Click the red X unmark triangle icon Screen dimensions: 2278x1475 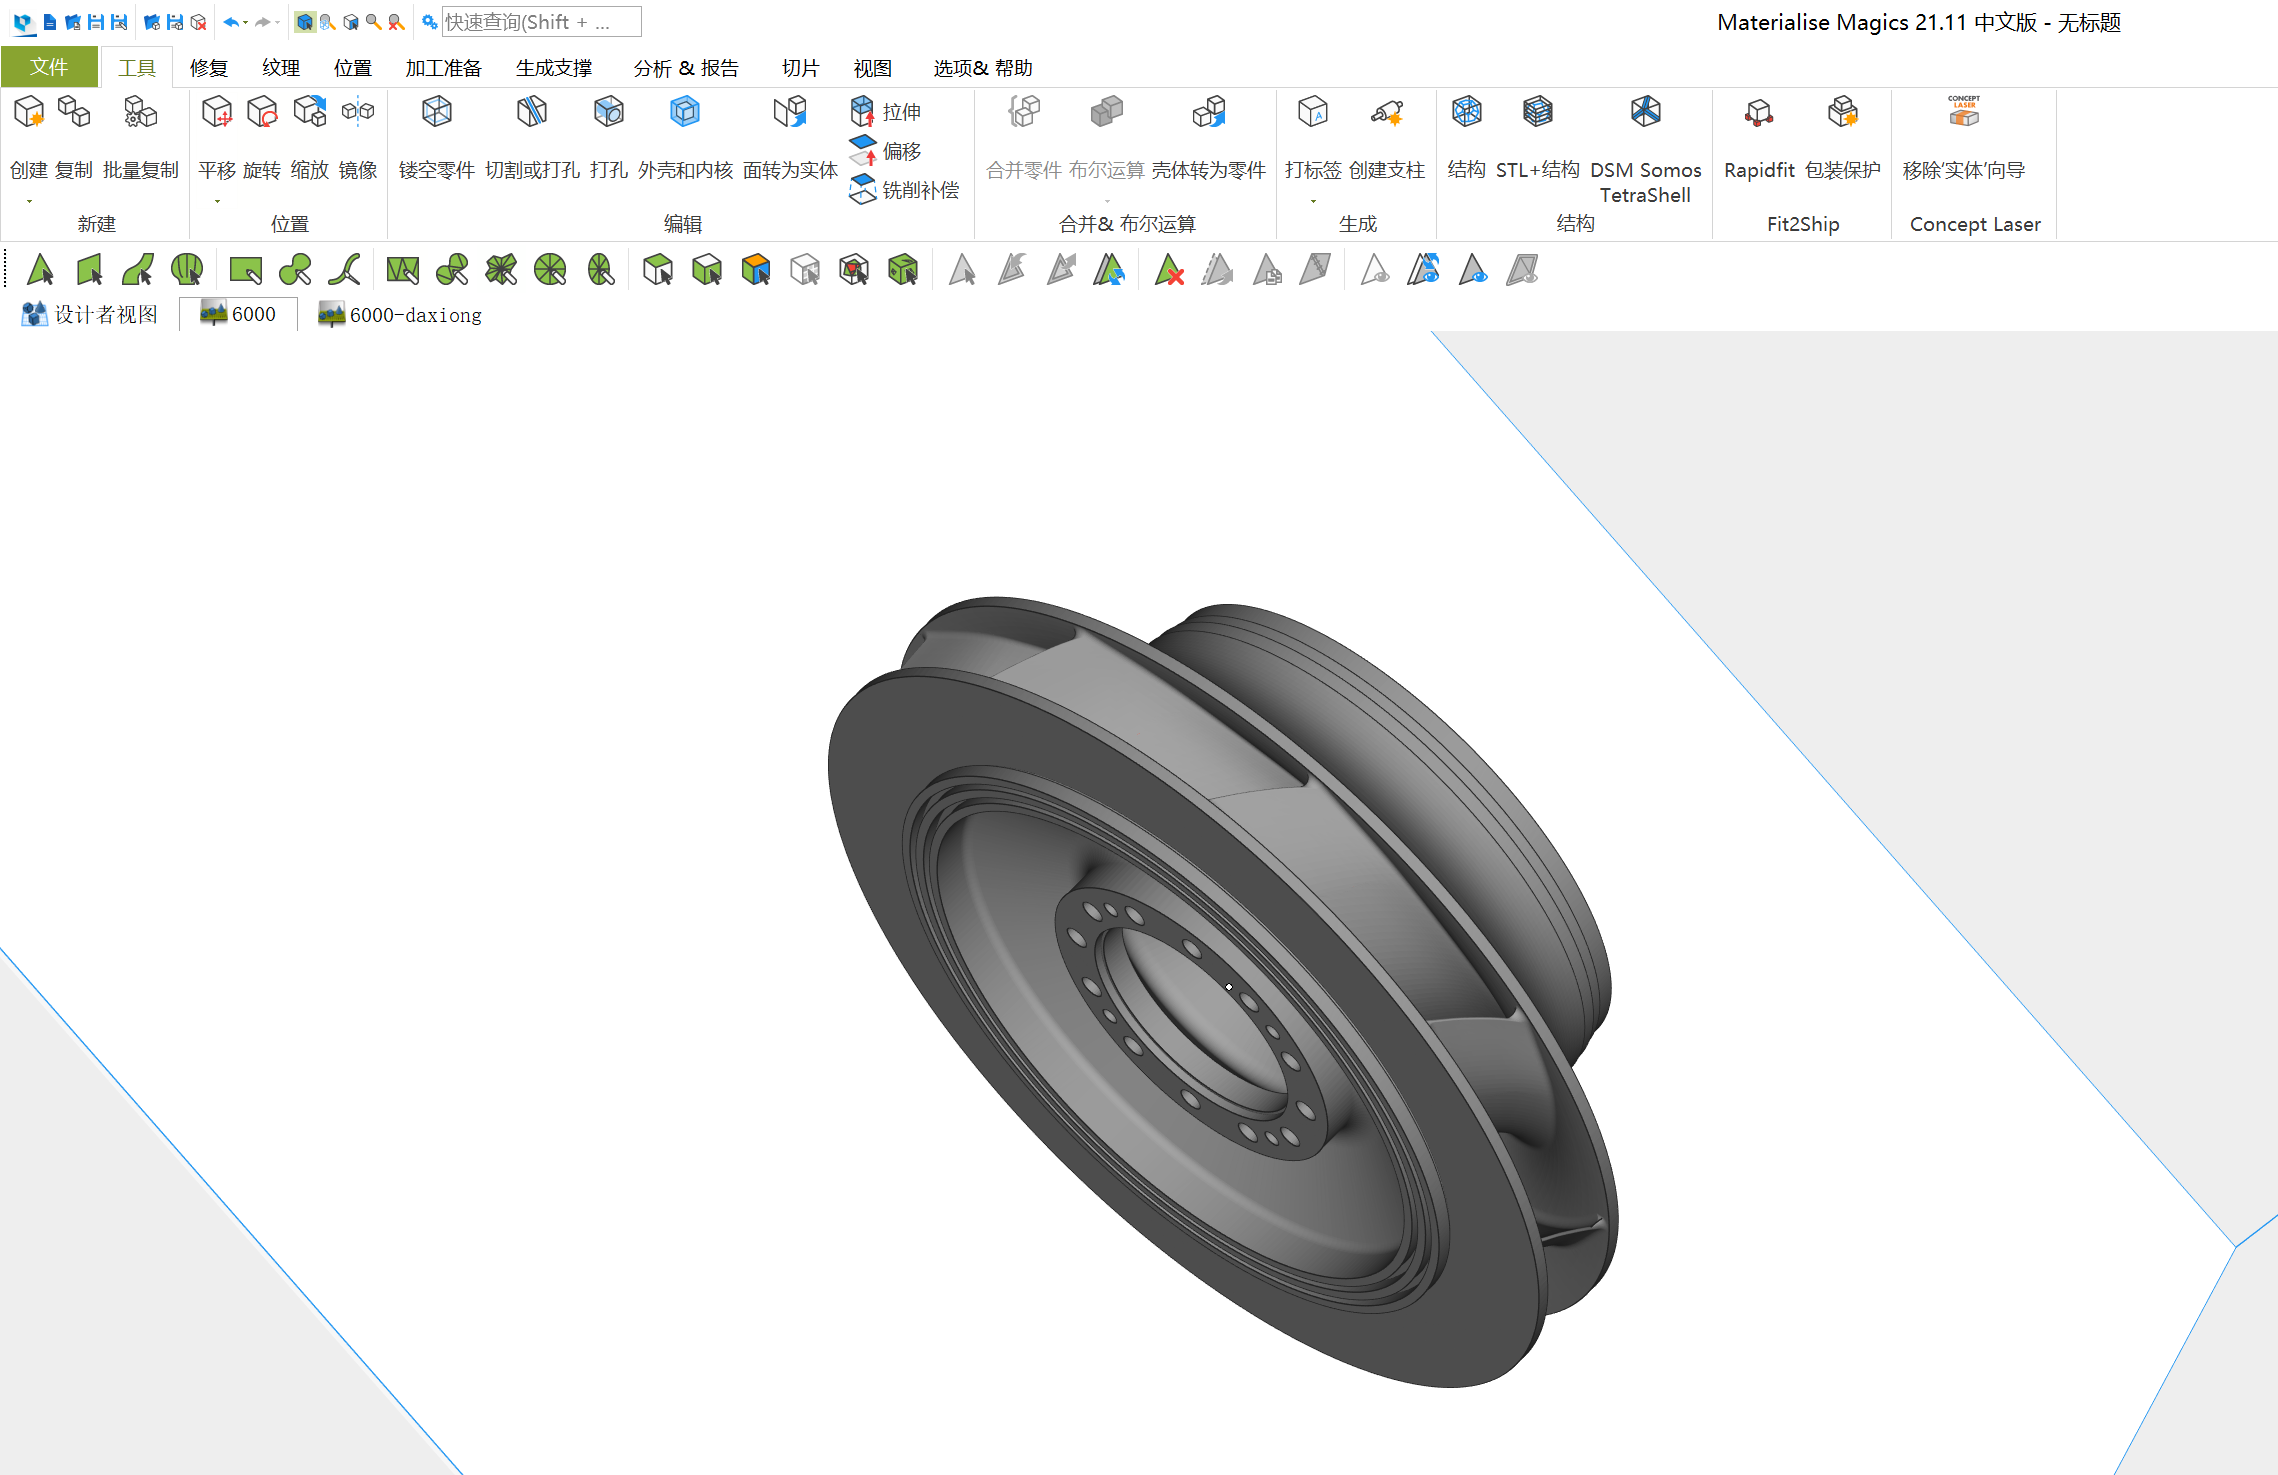pyautogui.click(x=1168, y=270)
